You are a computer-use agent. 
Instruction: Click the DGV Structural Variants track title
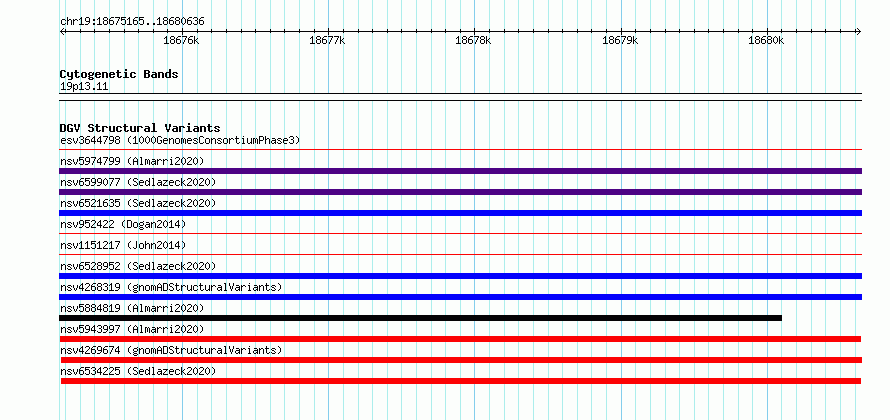coord(140,128)
